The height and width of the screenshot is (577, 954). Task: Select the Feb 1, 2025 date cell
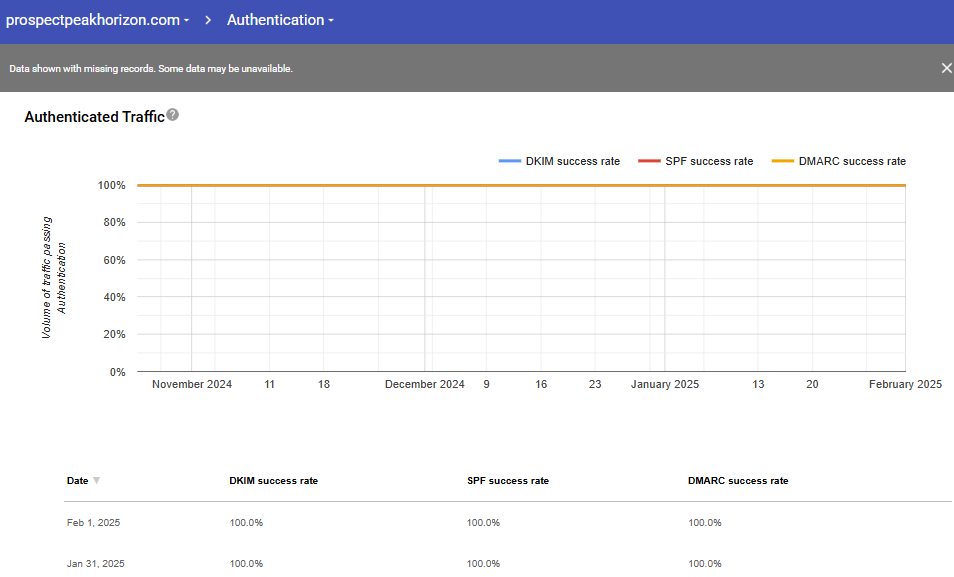(x=93, y=523)
